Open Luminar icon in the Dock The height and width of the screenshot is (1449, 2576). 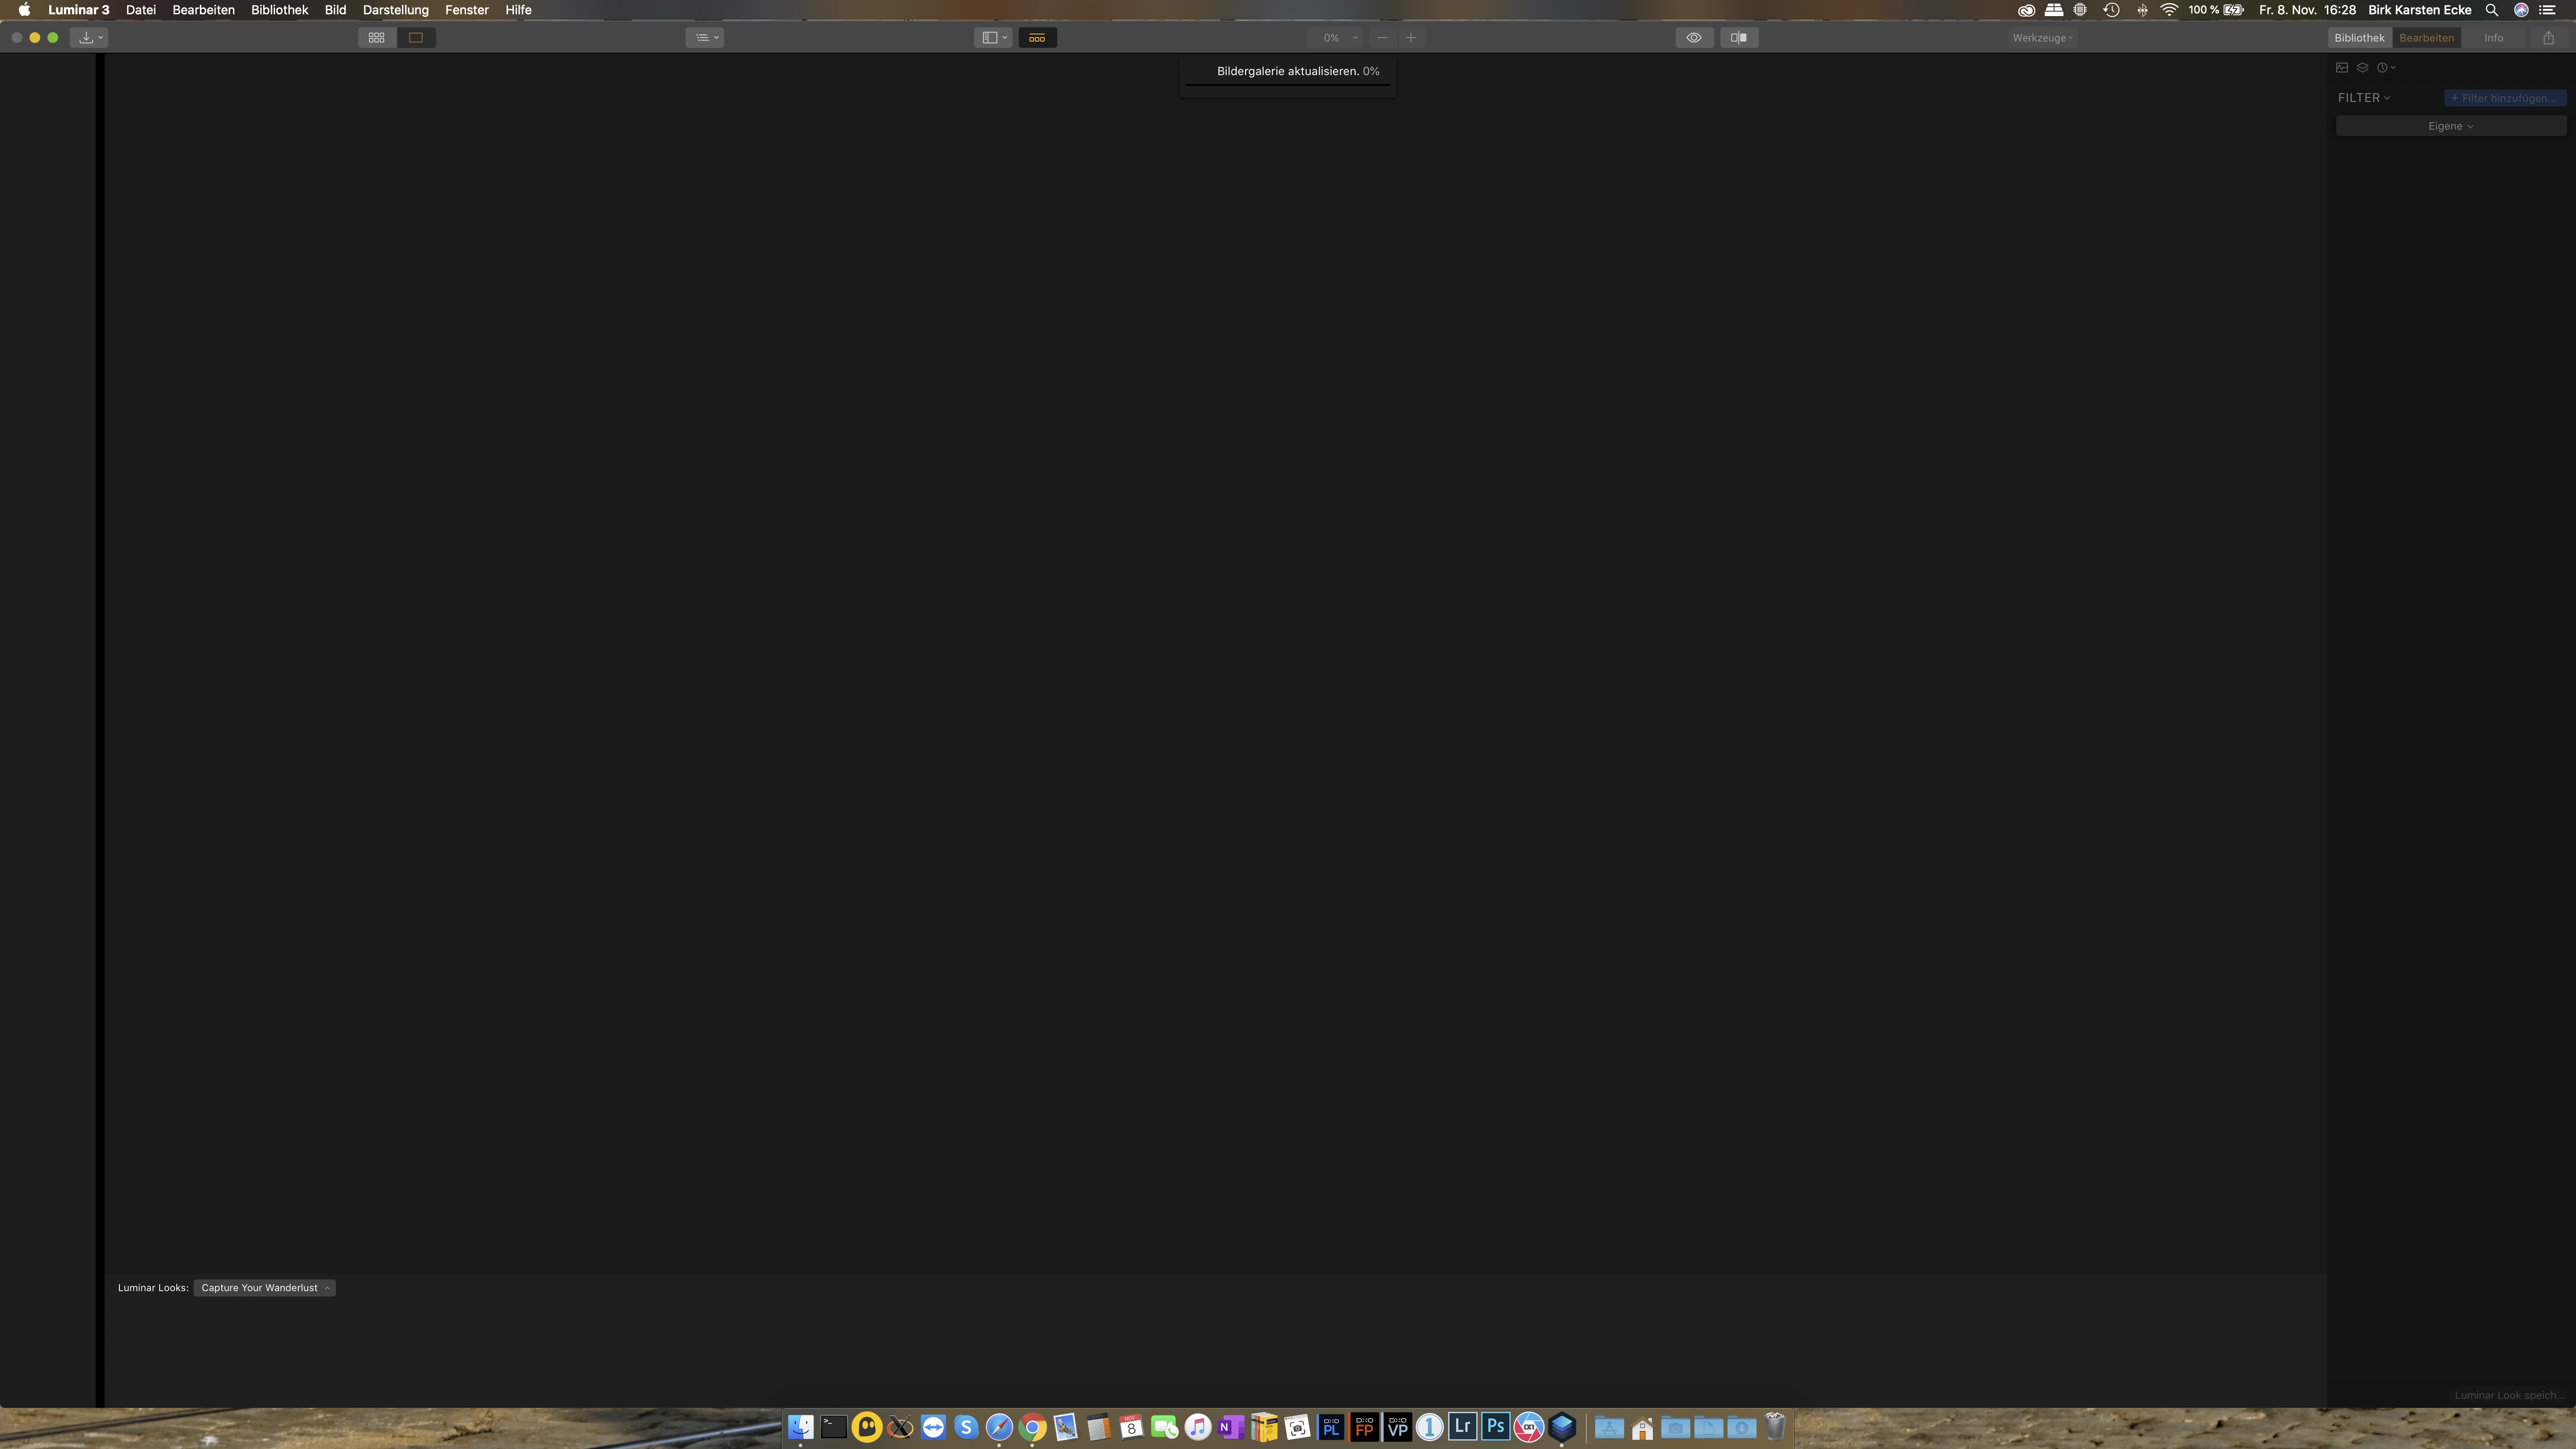1562,1427
